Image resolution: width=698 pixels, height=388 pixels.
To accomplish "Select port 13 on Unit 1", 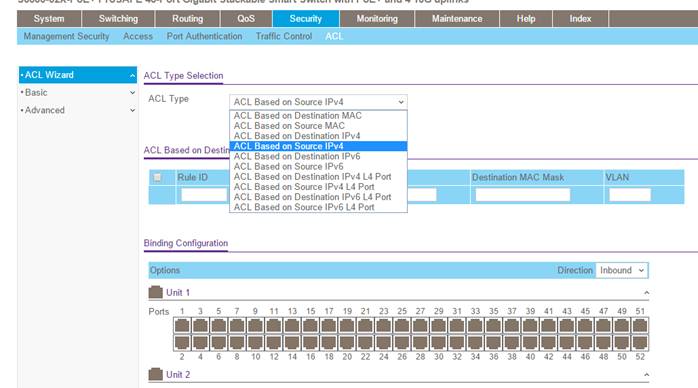I will (292, 326).
